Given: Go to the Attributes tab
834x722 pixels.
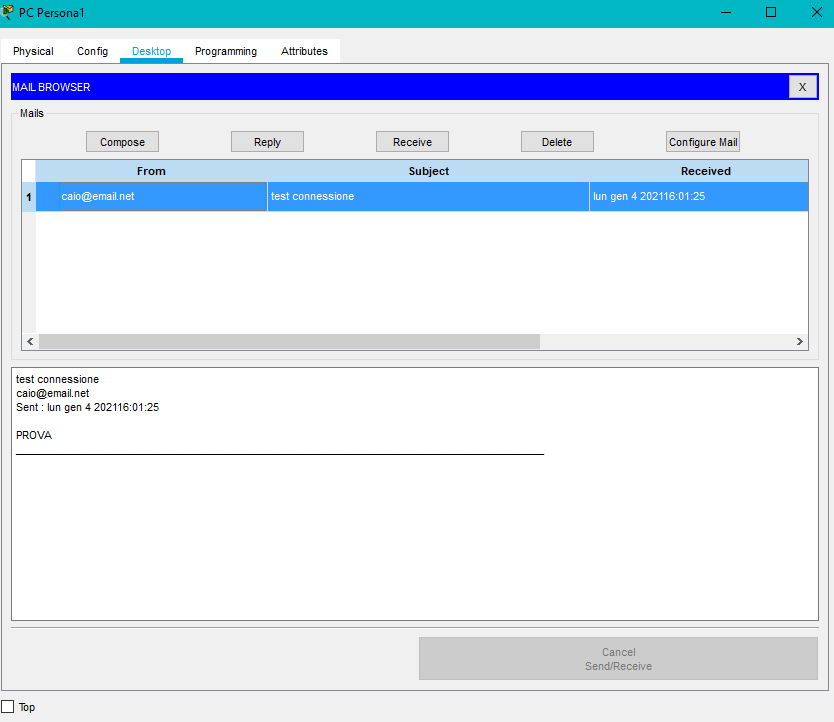Looking at the screenshot, I should click(x=304, y=51).
